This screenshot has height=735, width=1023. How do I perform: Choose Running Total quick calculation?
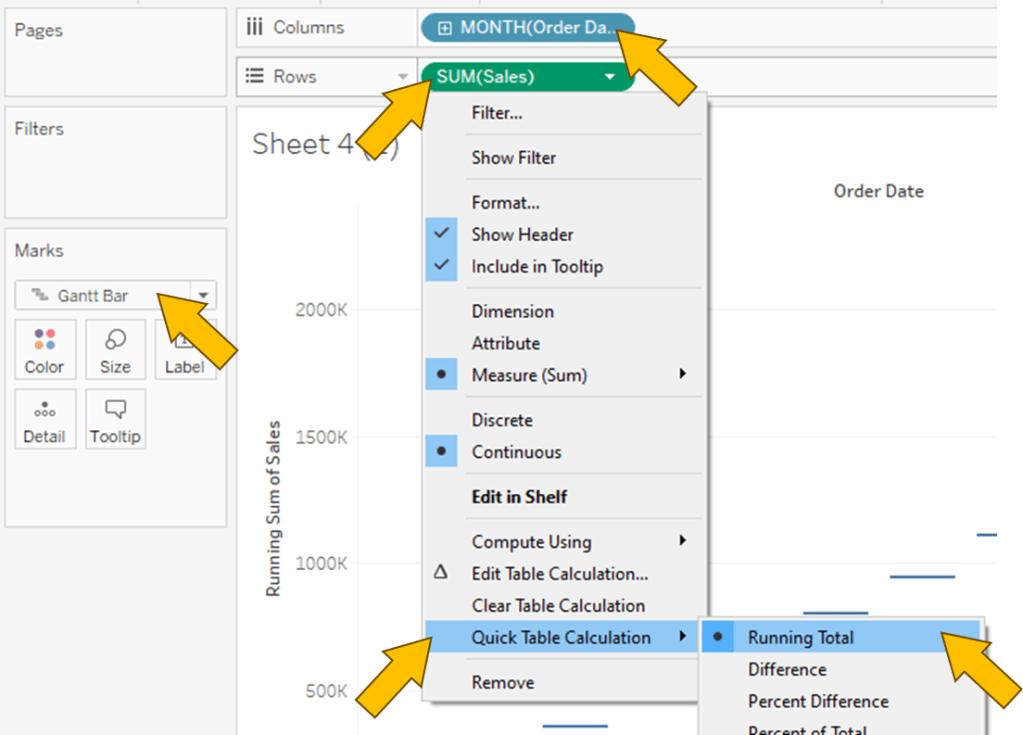click(800, 637)
